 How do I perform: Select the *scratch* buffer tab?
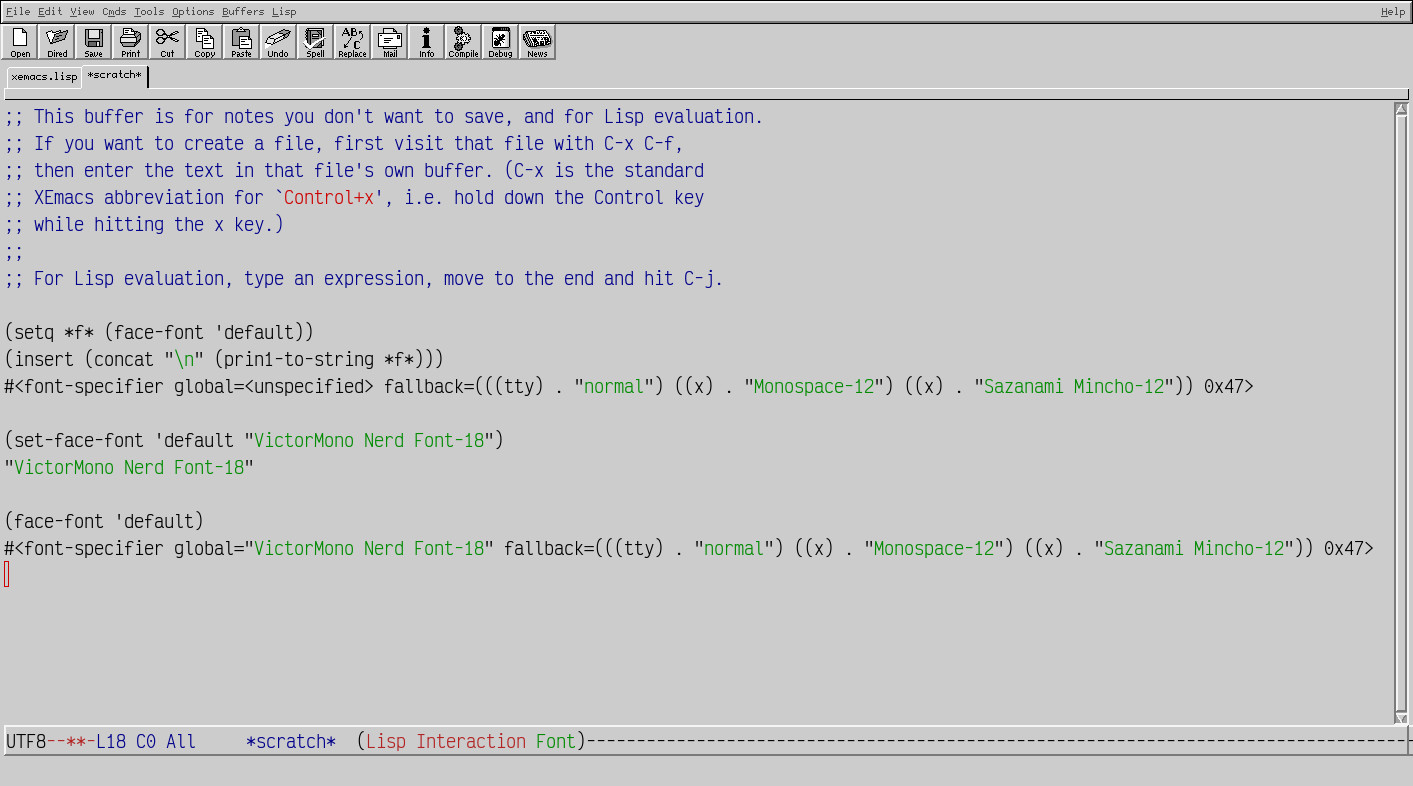point(115,76)
